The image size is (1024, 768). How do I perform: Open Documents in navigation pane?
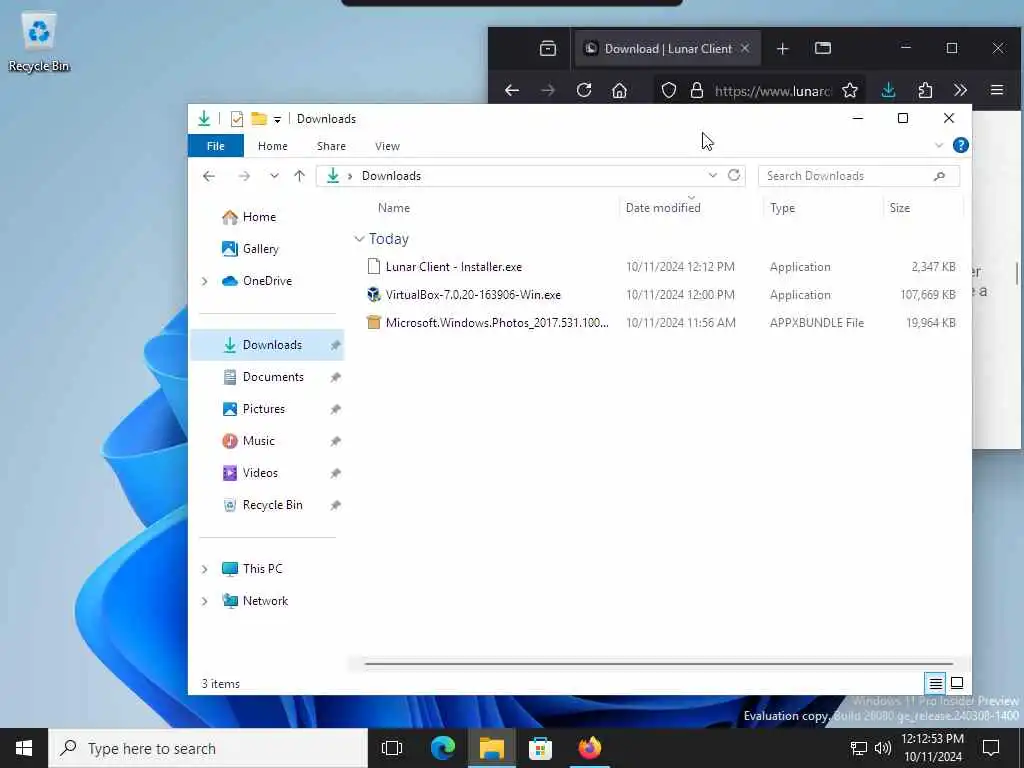(273, 377)
